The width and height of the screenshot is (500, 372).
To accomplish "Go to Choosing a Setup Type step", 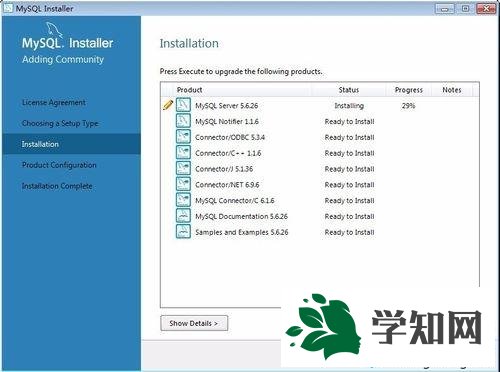I will coord(60,123).
